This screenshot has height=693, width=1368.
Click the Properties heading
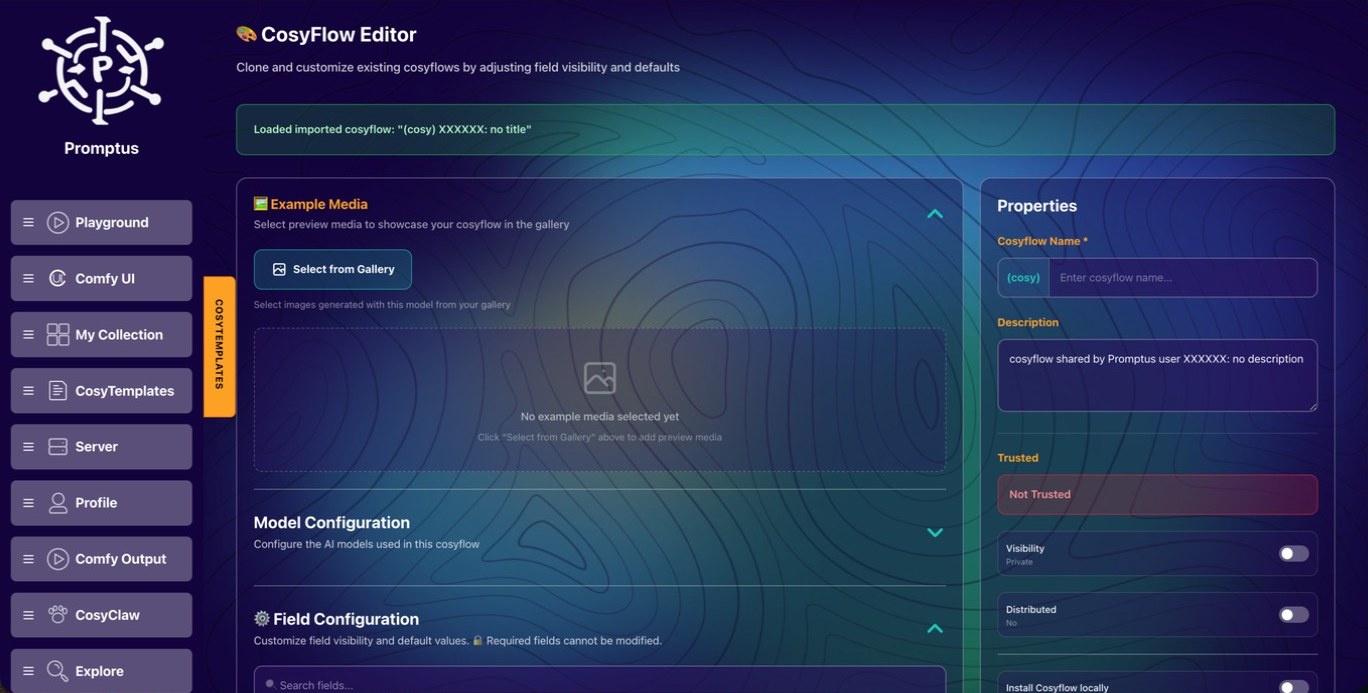[1037, 206]
